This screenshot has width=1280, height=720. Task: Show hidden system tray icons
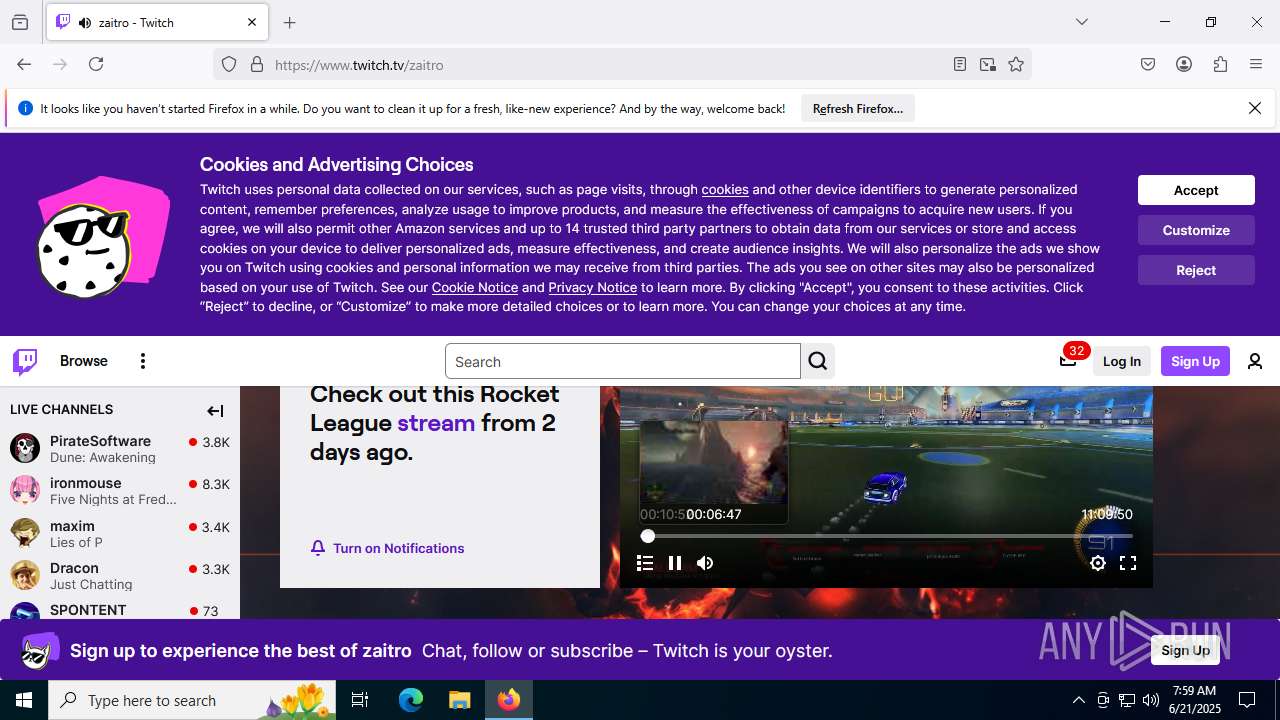[x=1078, y=700]
